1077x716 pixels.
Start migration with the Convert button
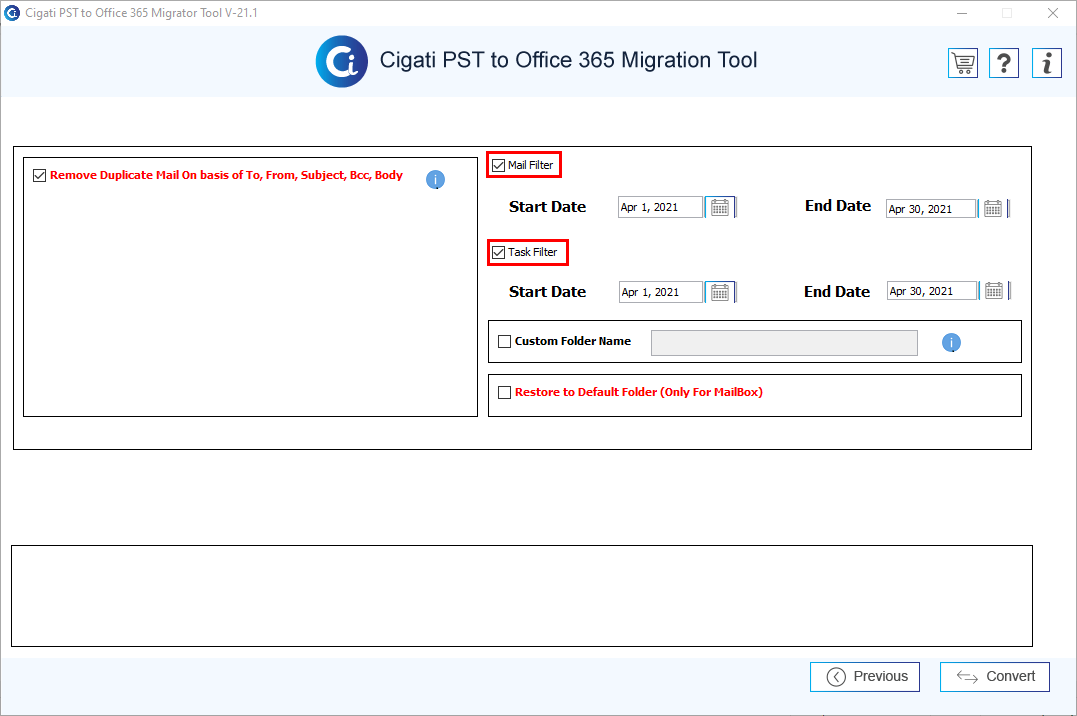click(995, 677)
